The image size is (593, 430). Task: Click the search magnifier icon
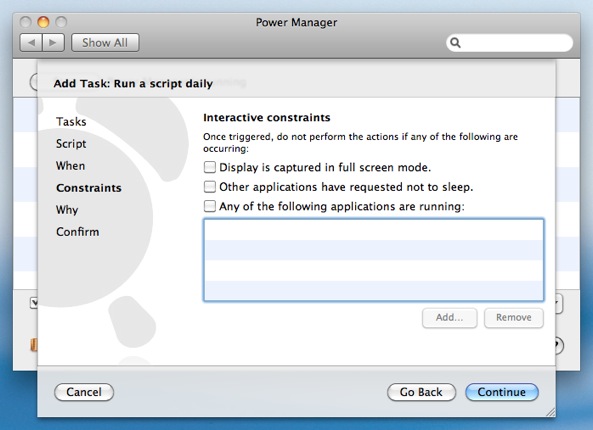[455, 43]
